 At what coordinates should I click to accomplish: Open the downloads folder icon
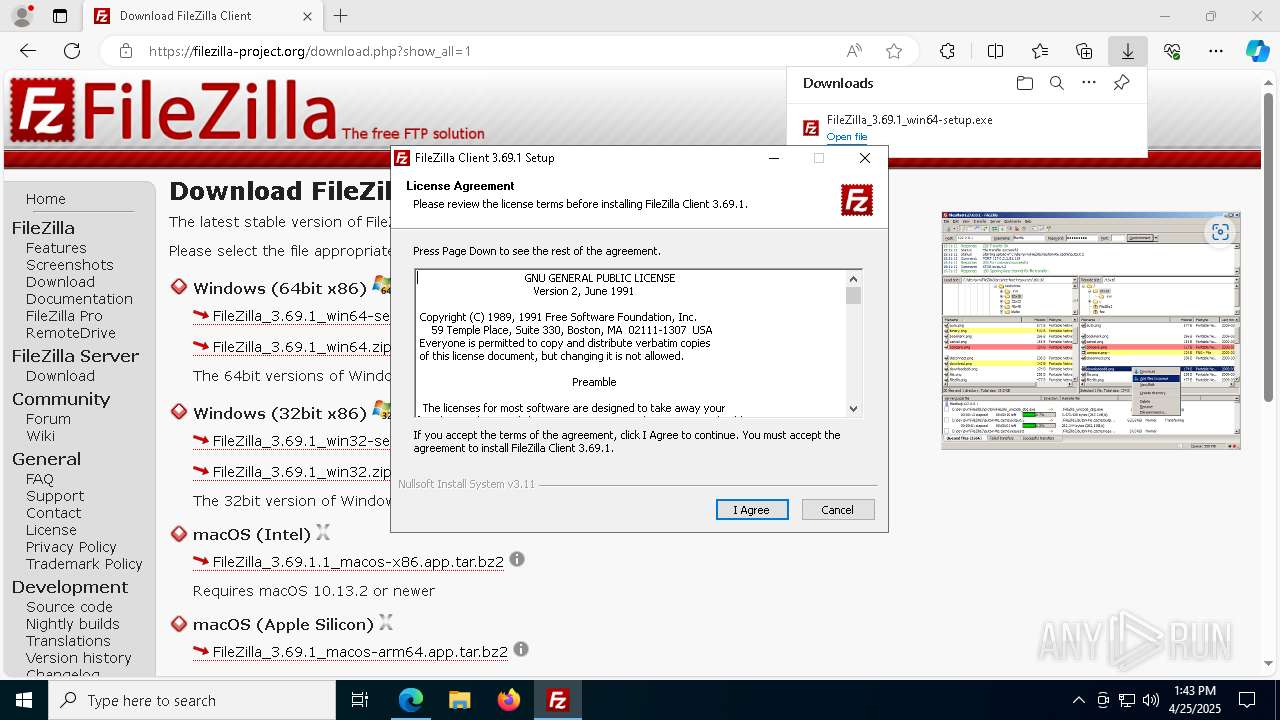point(1025,83)
